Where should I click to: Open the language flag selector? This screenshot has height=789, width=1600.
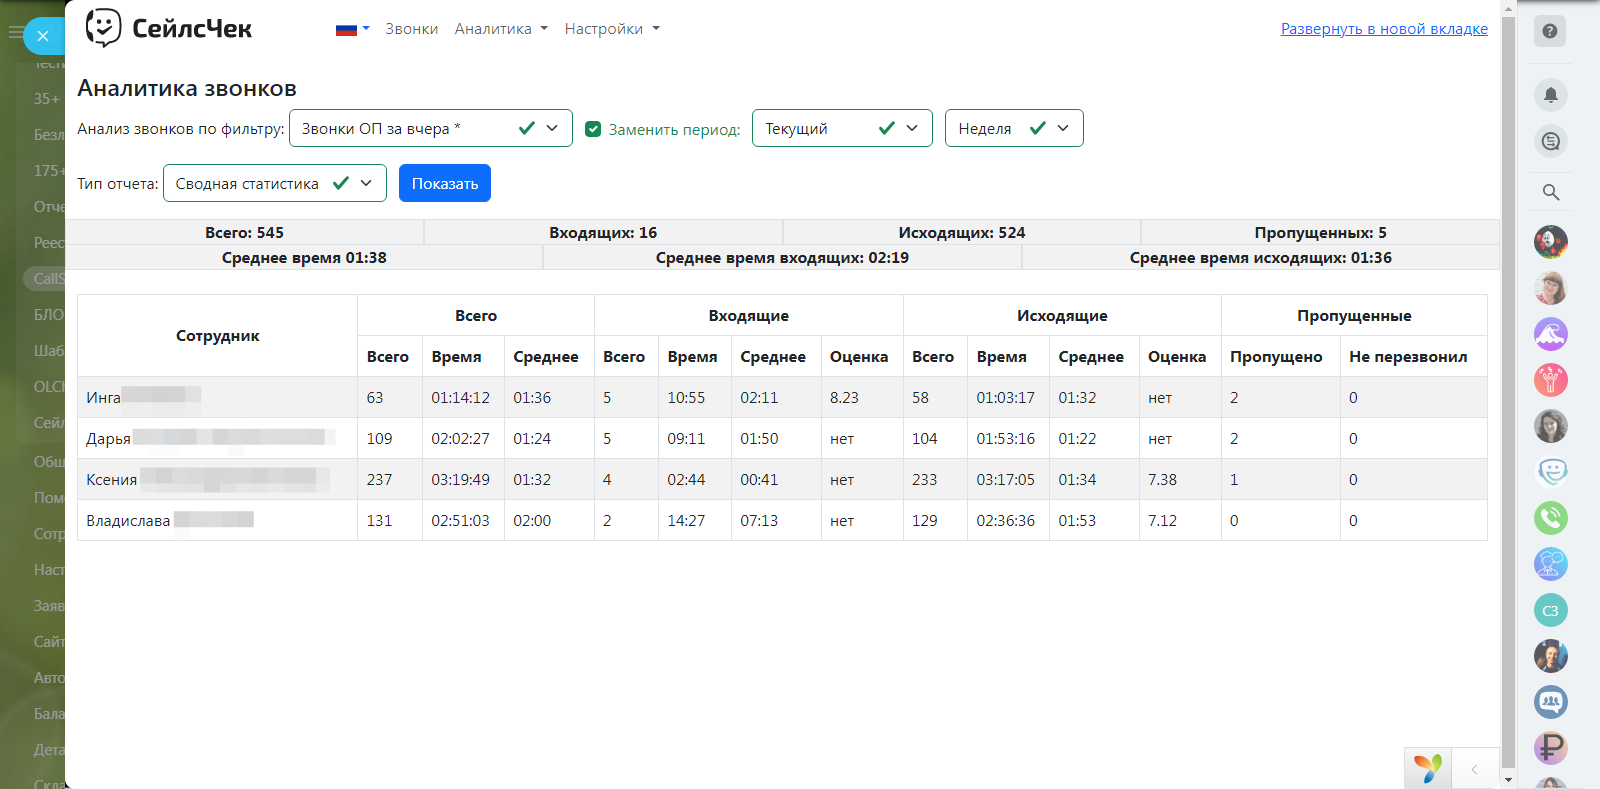click(x=352, y=29)
